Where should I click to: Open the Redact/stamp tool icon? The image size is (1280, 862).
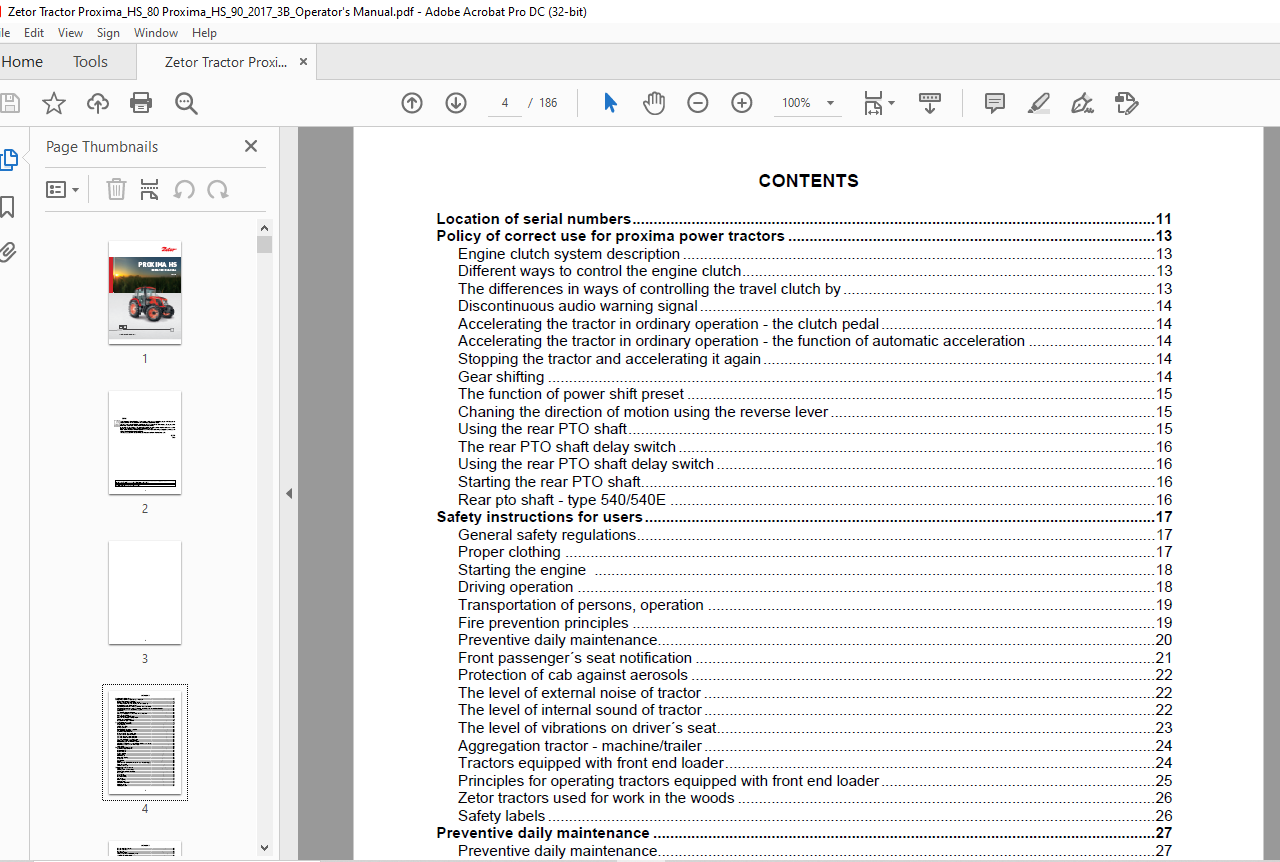point(1126,103)
